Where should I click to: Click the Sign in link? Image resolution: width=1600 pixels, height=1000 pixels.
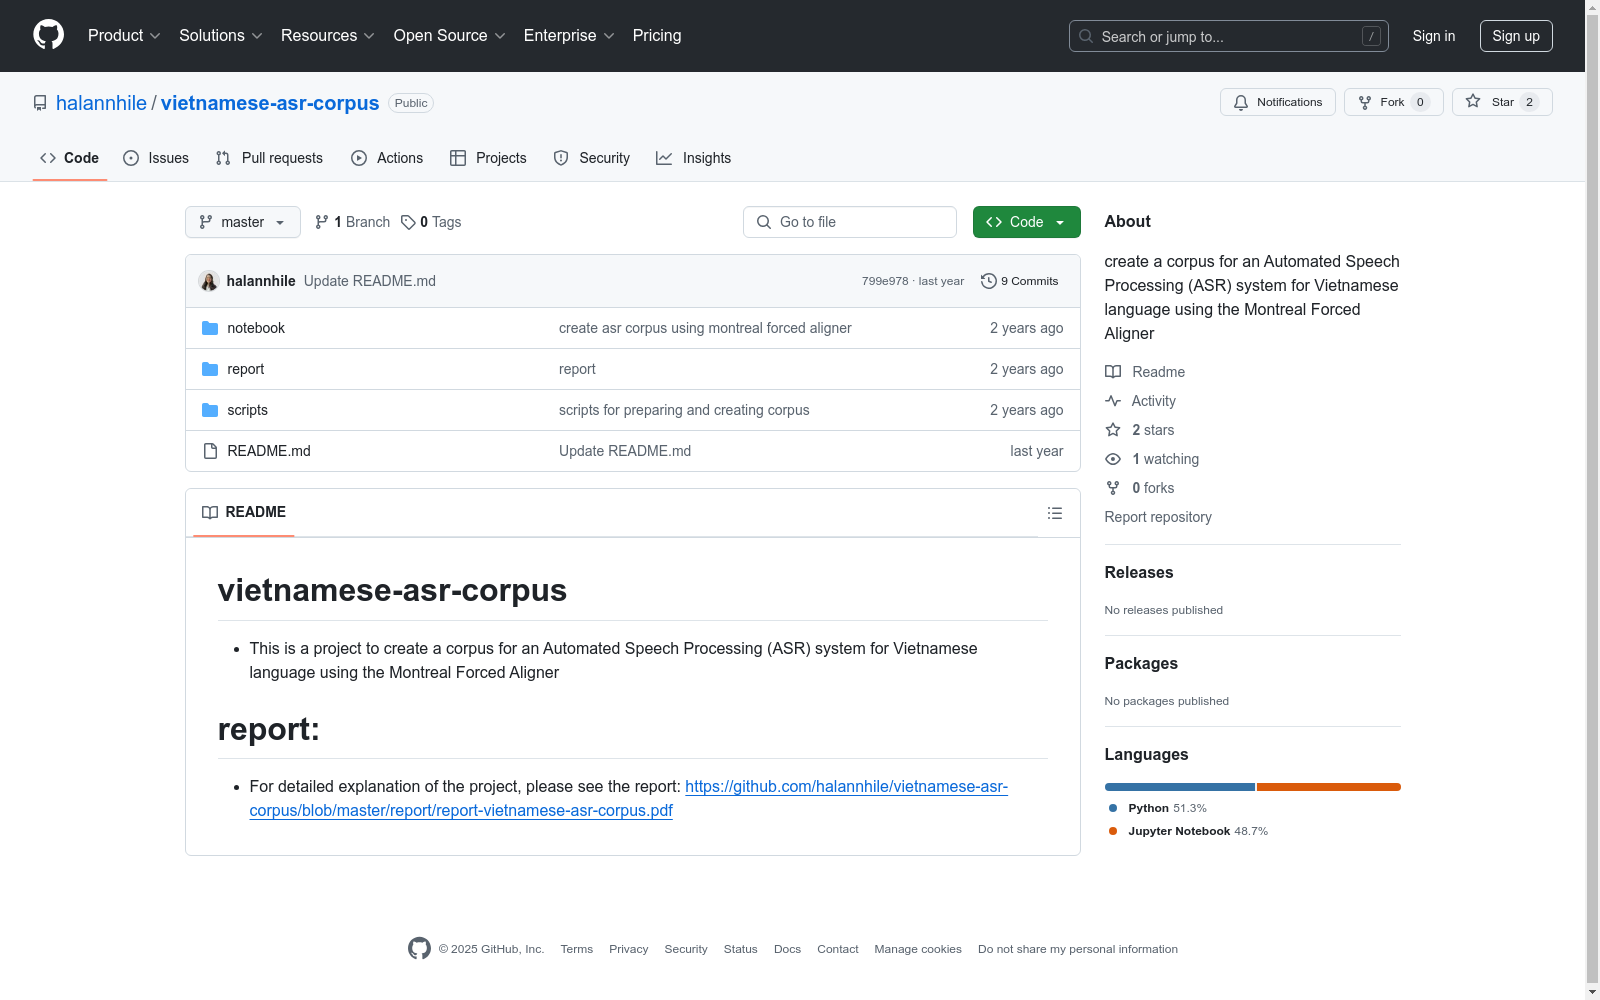tap(1434, 36)
